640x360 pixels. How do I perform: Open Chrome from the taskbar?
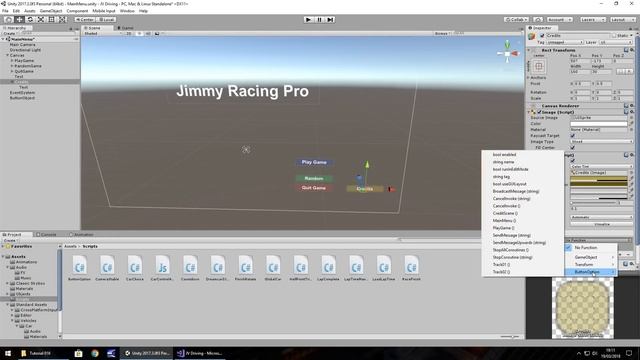pos(95,353)
